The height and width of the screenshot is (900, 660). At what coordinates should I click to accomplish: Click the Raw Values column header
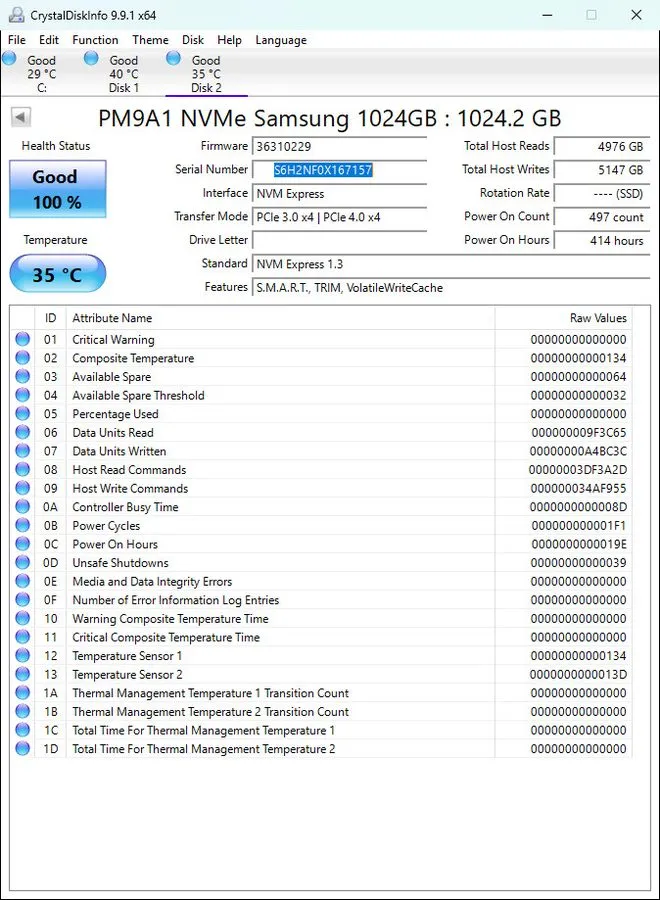click(x=564, y=318)
